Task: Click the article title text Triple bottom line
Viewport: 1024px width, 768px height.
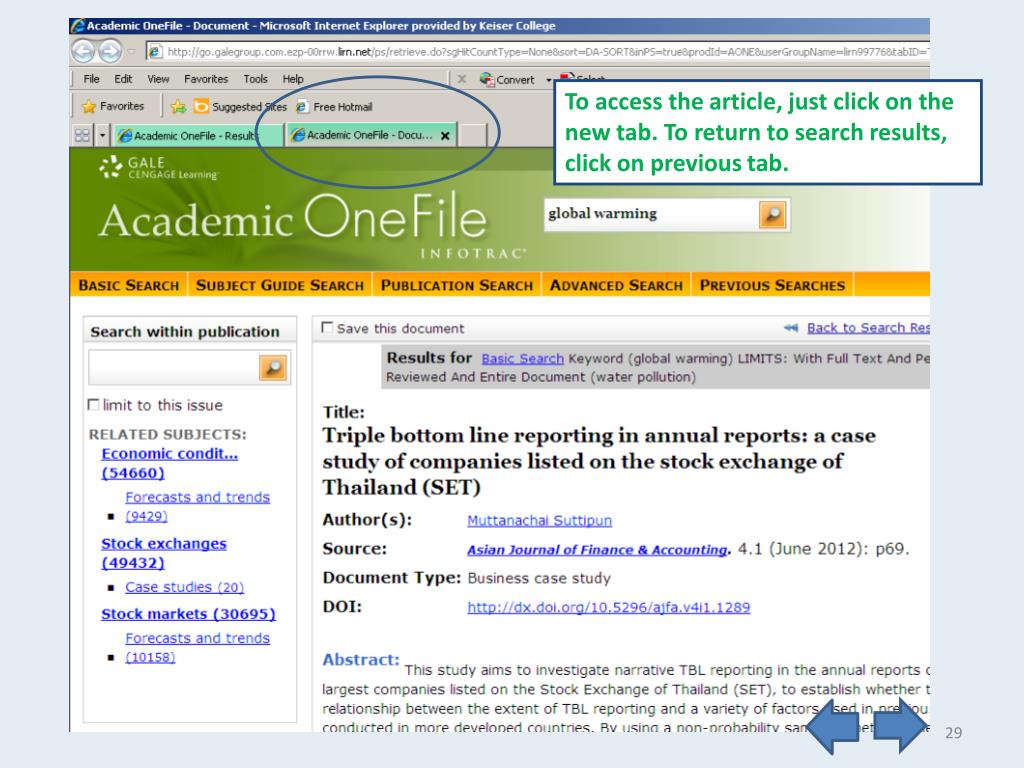Action: 599,461
